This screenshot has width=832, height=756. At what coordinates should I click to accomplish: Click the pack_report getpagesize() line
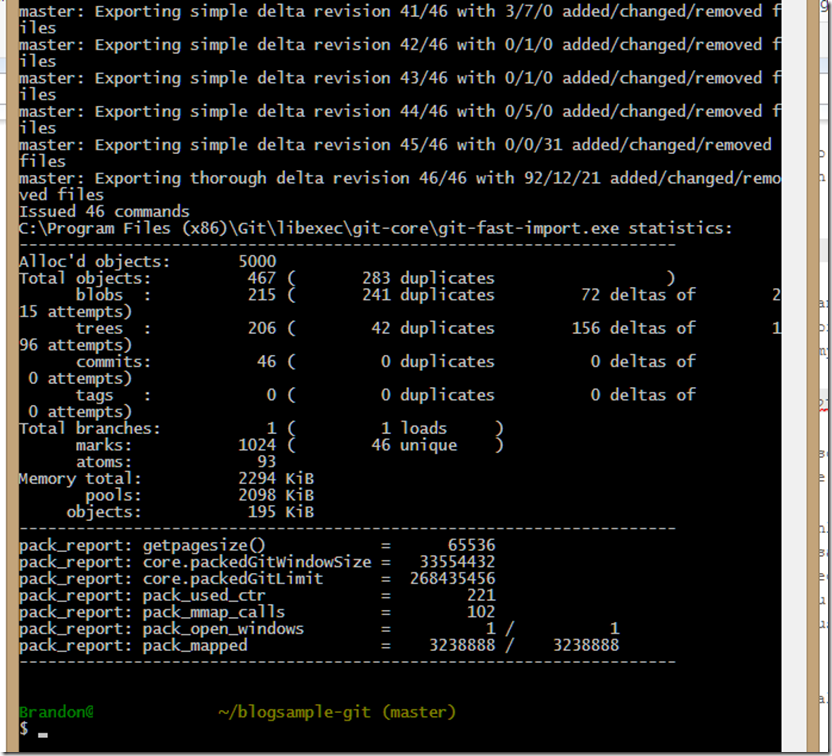click(x=257, y=545)
